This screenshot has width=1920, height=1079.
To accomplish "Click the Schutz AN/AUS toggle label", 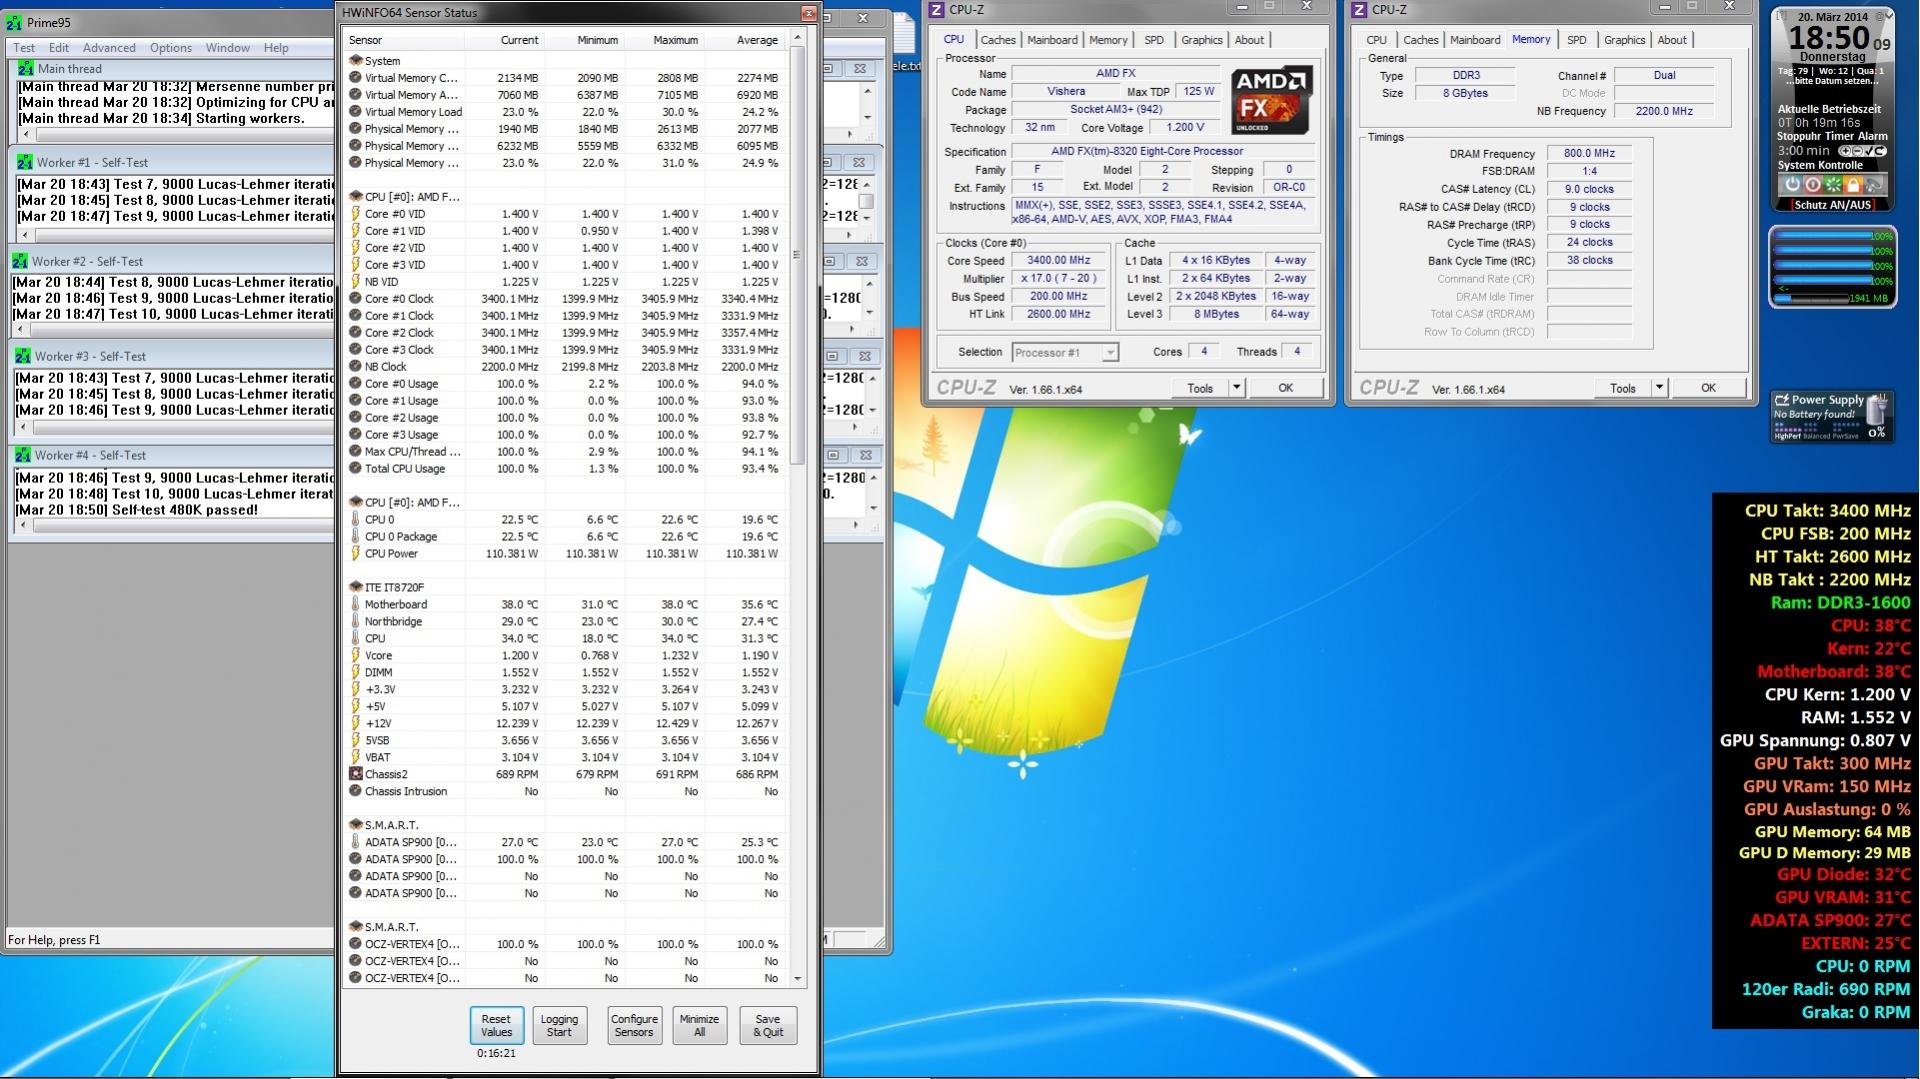I will click(x=1832, y=205).
